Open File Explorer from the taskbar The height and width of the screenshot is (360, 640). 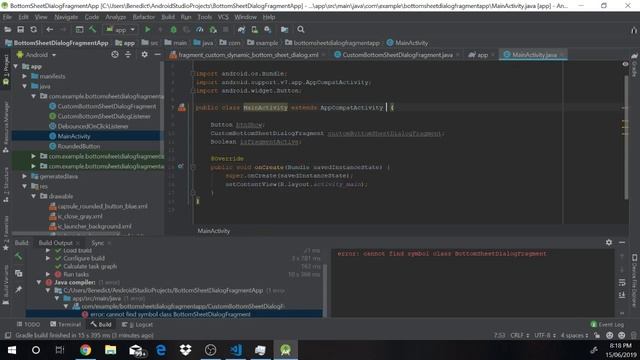pos(111,350)
